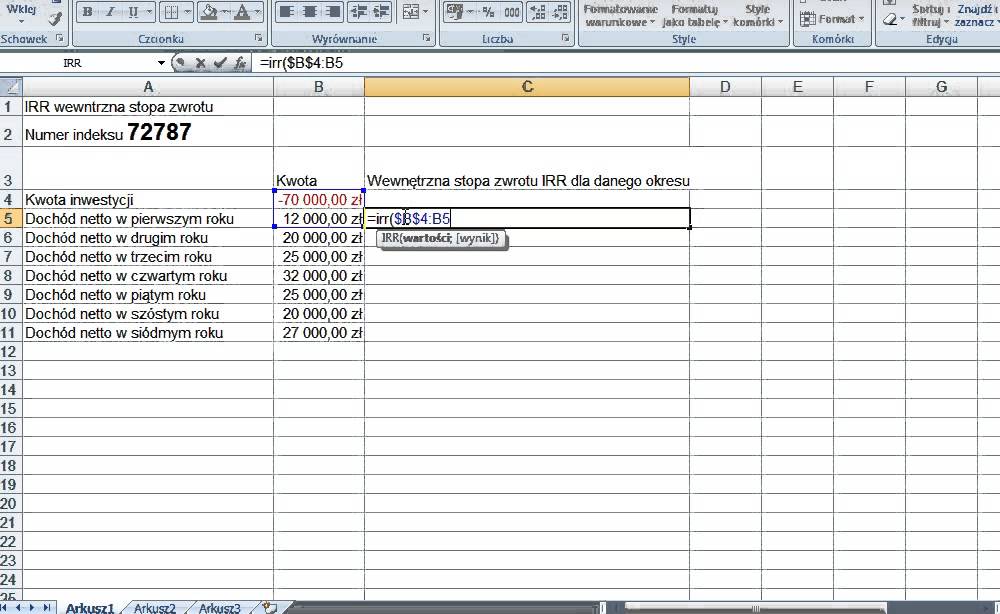Cancel formula entry with X button
1000x614 pixels.
tap(200, 62)
